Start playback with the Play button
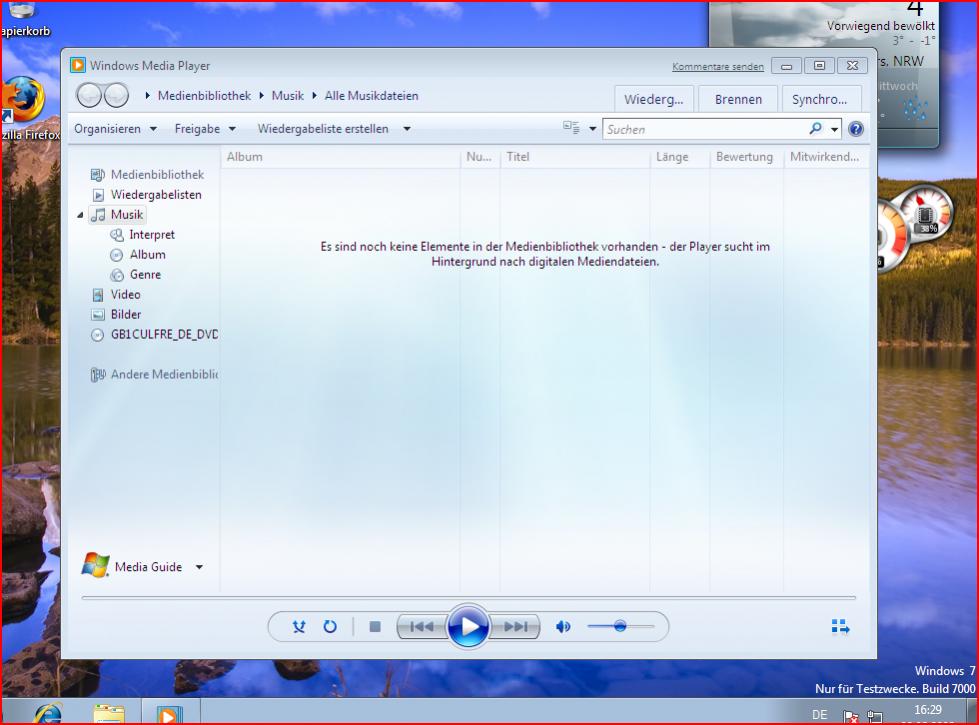Screen dimensions: 979x725 468,626
